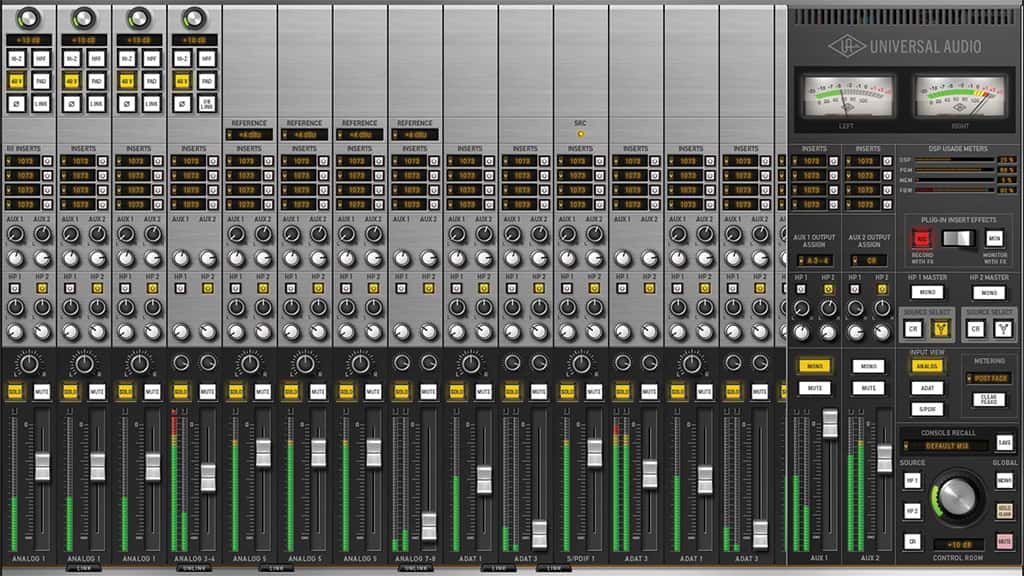1024x576 pixels.
Task: Disable HP 2 send on ANALOG 3-4
Action: pos(208,288)
